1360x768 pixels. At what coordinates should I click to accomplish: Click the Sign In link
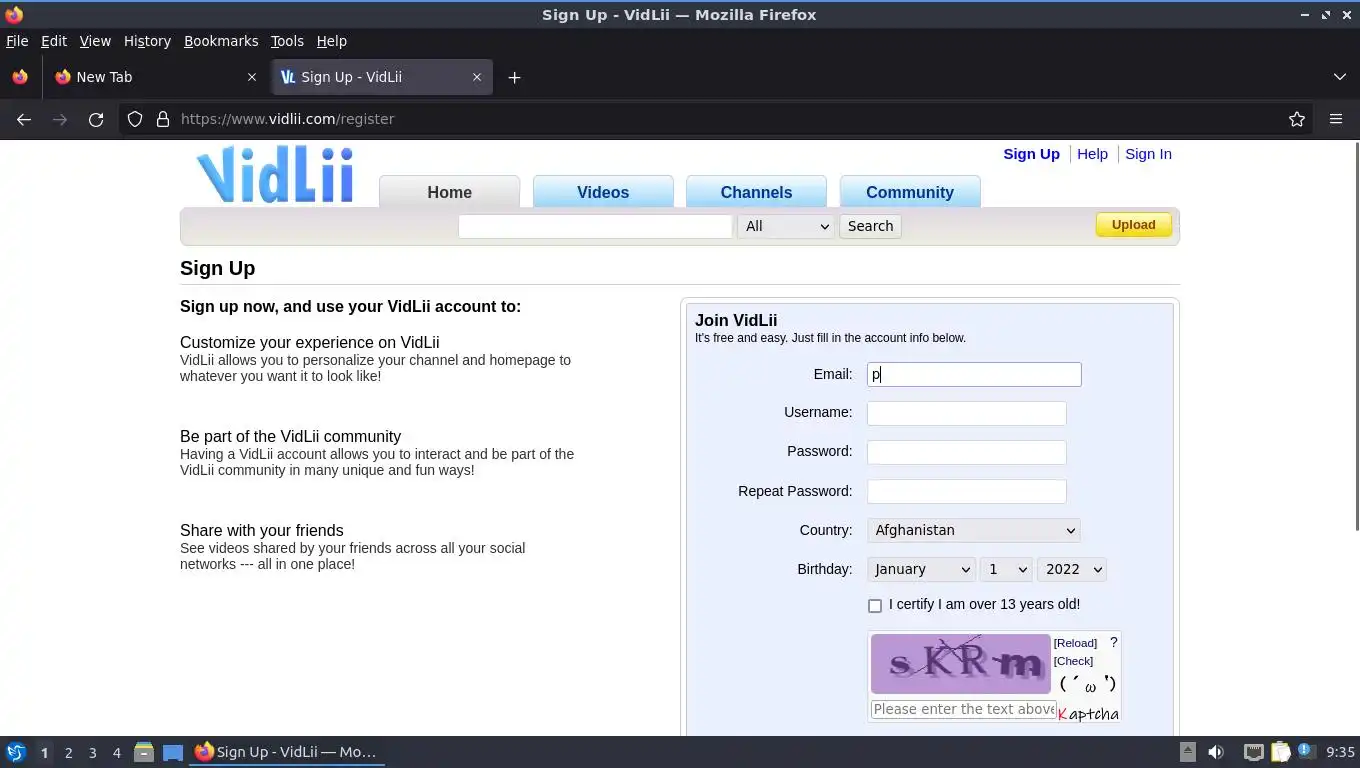1148,154
